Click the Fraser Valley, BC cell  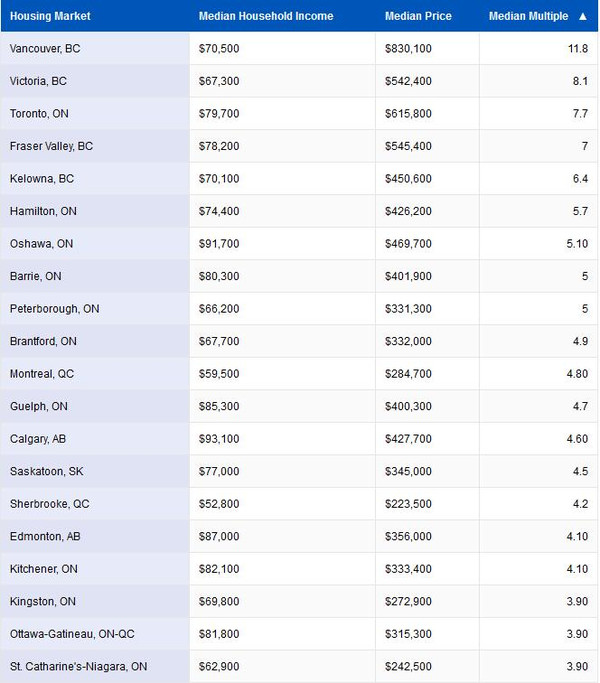click(x=51, y=146)
